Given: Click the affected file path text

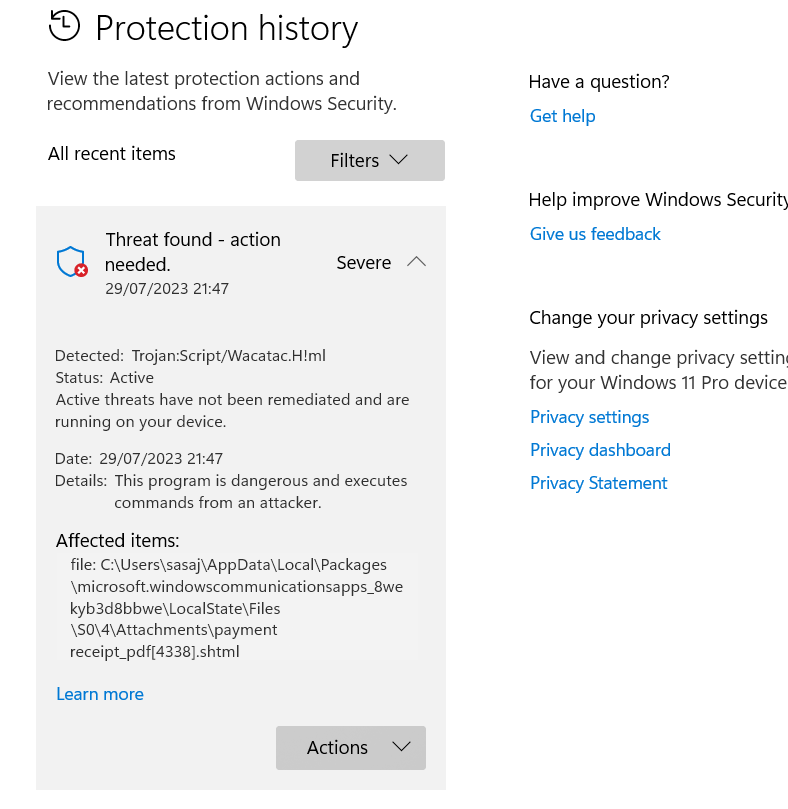Looking at the screenshot, I should 236,608.
